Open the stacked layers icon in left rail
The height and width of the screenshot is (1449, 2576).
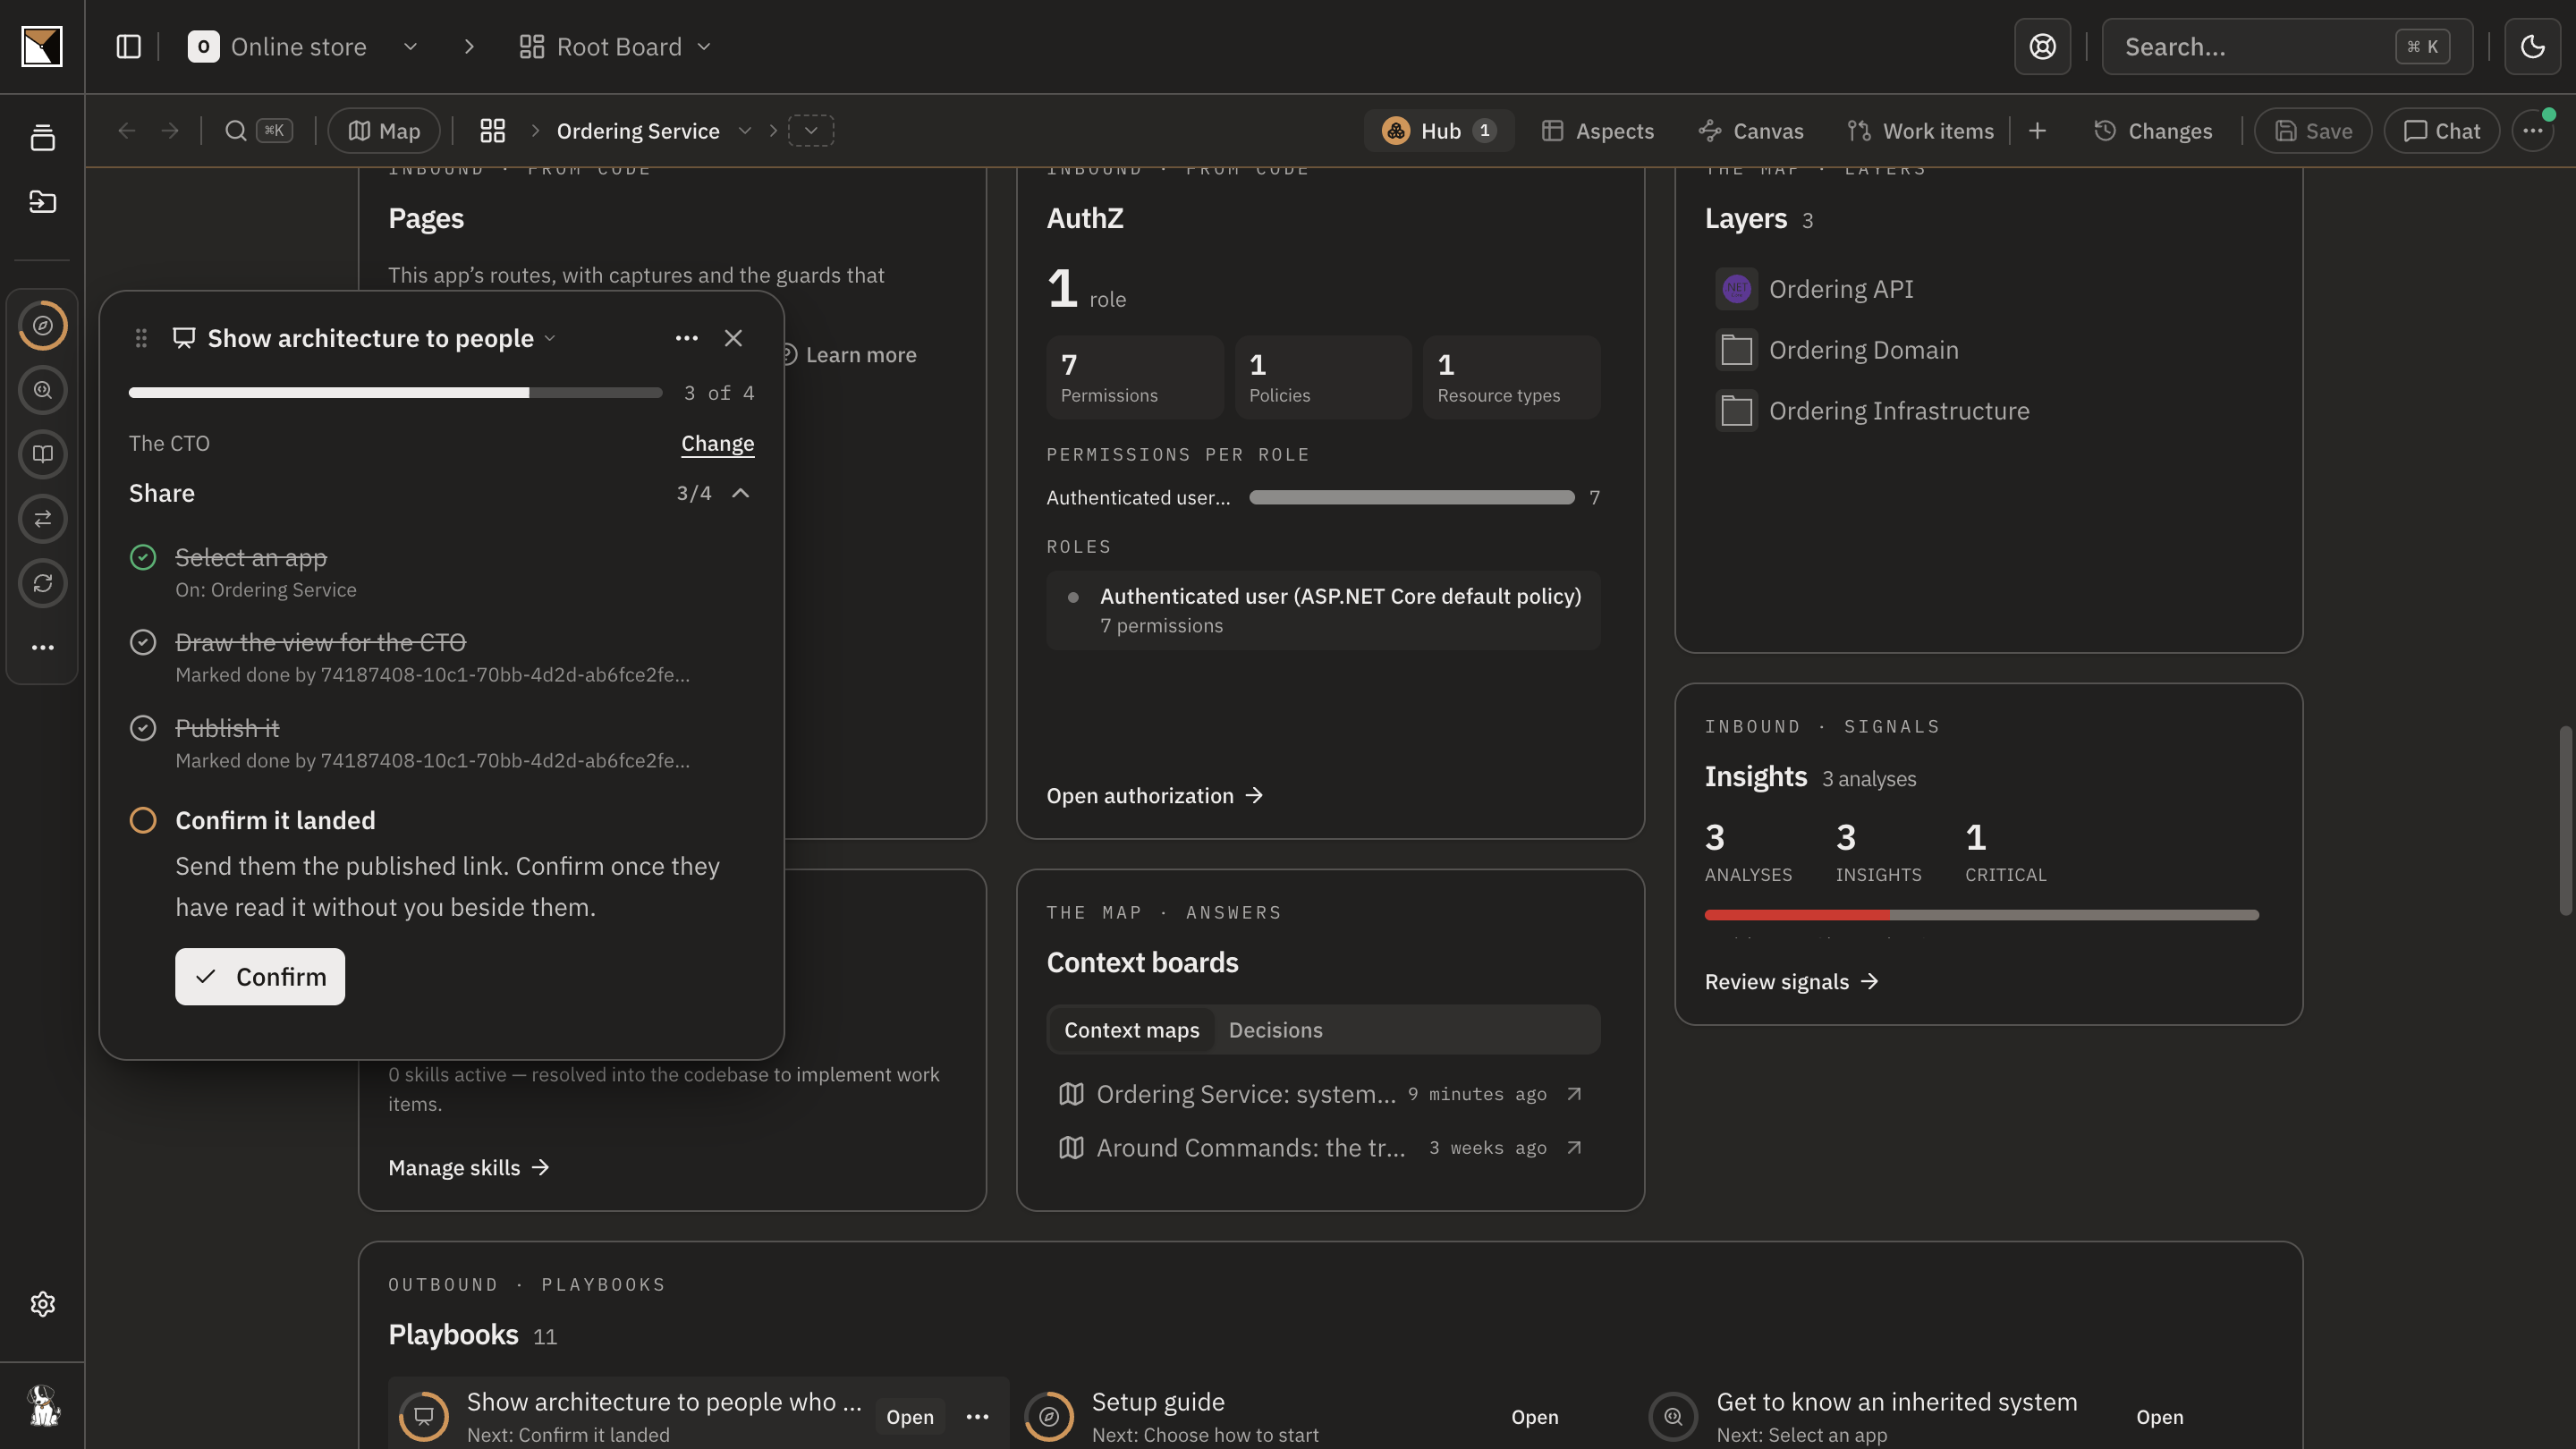[42, 138]
